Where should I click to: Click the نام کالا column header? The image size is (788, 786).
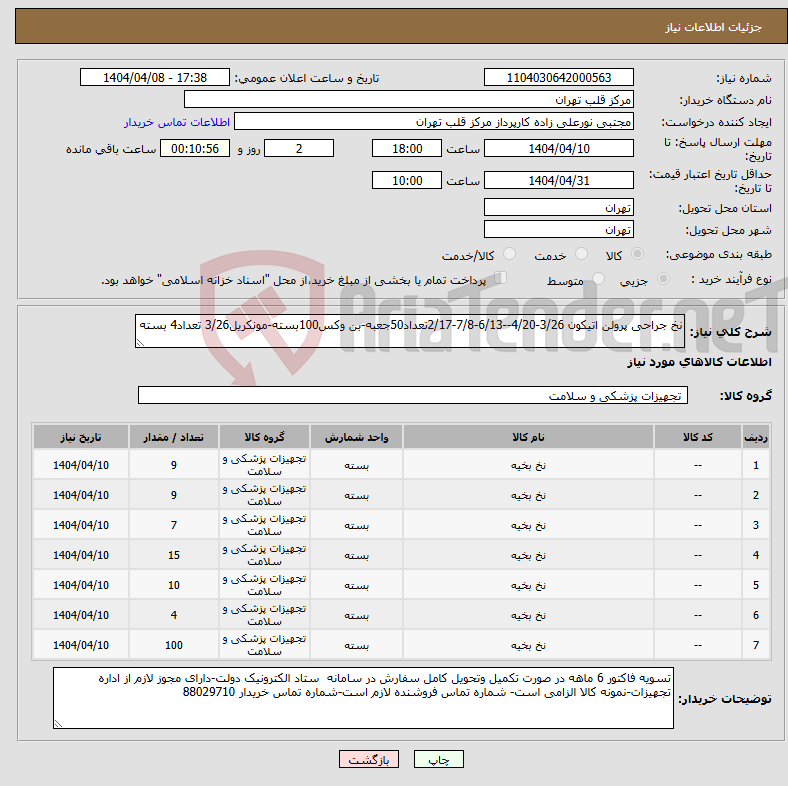pyautogui.click(x=528, y=437)
